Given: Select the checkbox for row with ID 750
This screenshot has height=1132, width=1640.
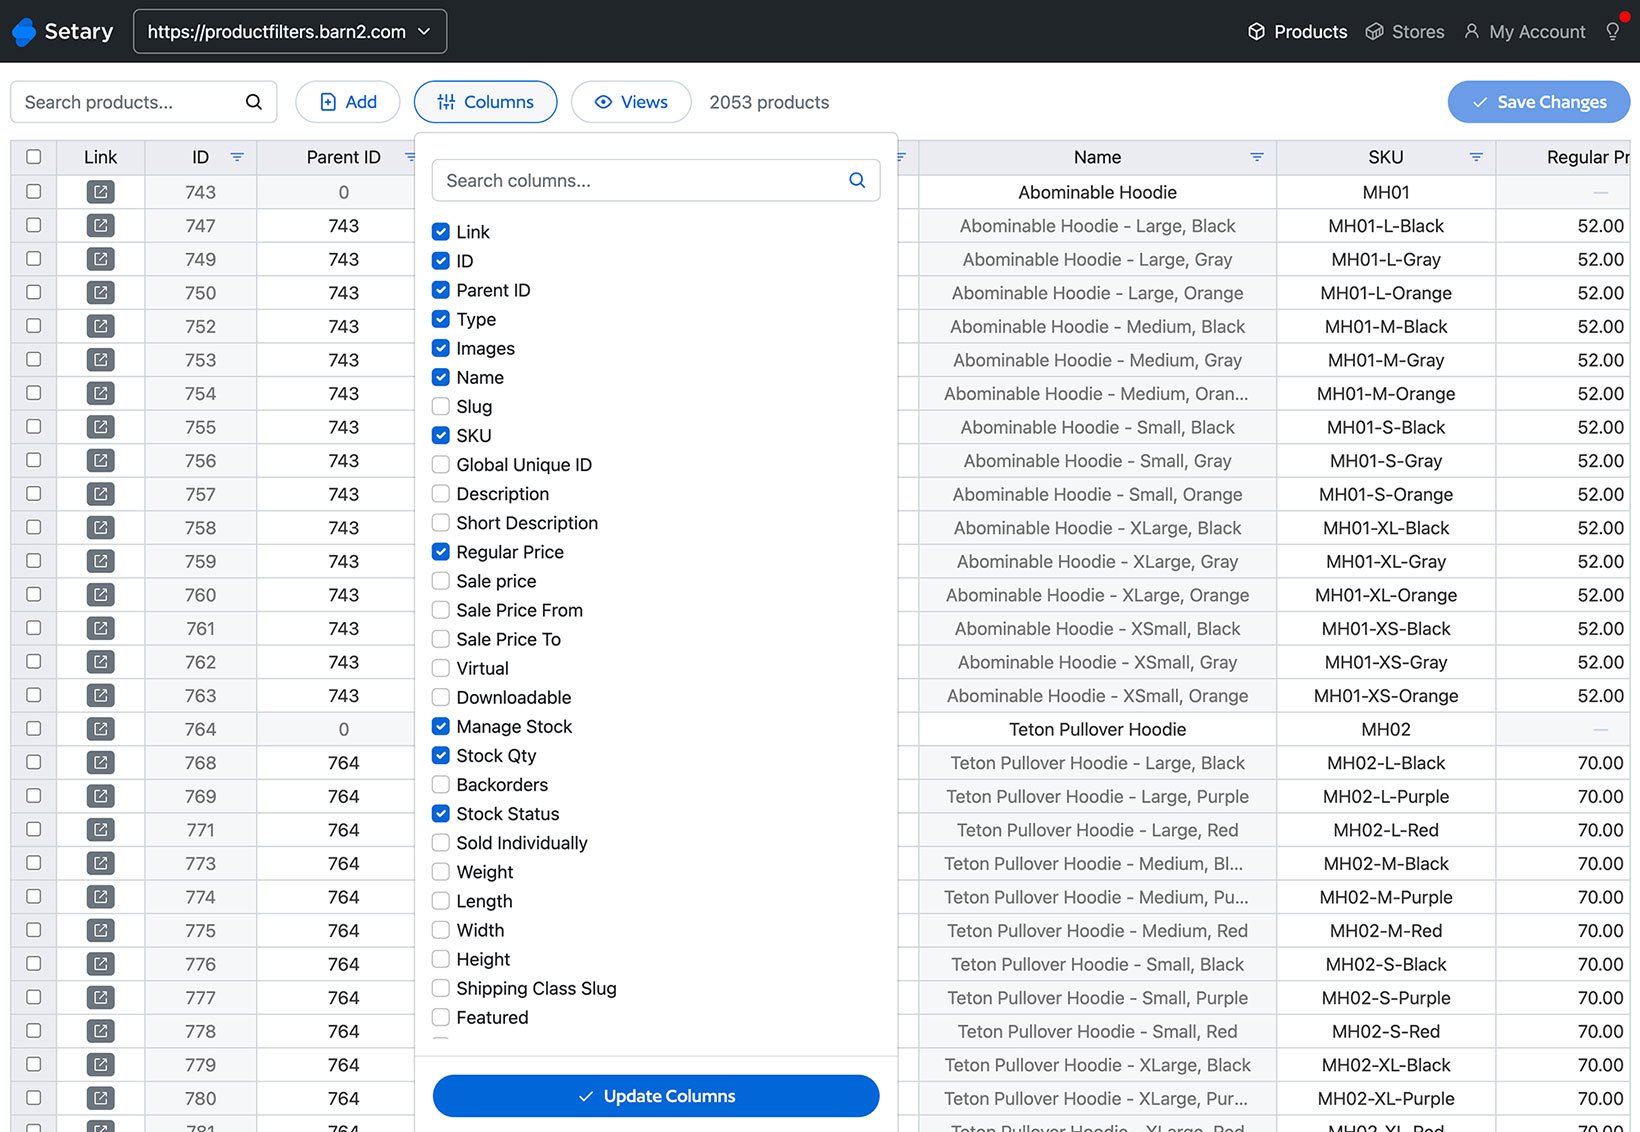Looking at the screenshot, I should pos(33,292).
